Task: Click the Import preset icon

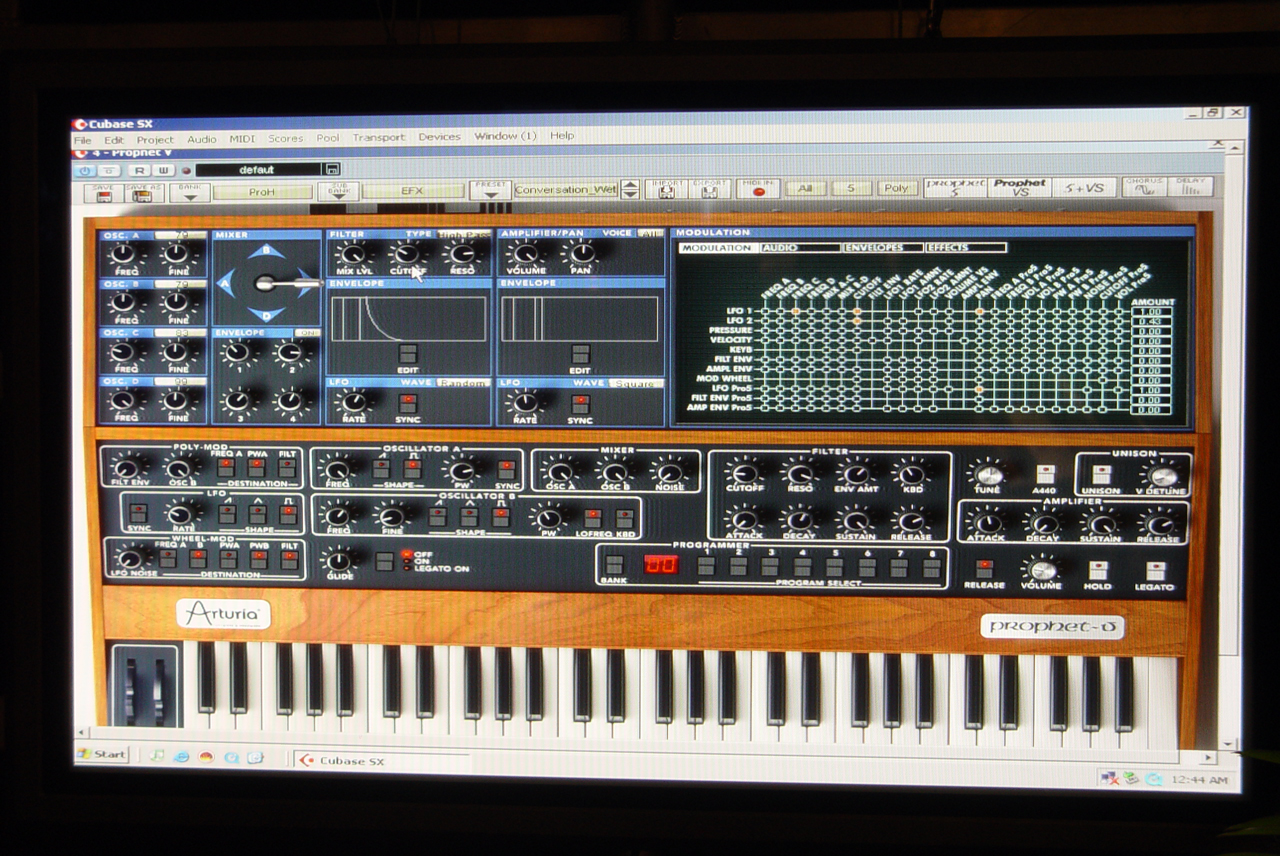Action: pos(665,189)
